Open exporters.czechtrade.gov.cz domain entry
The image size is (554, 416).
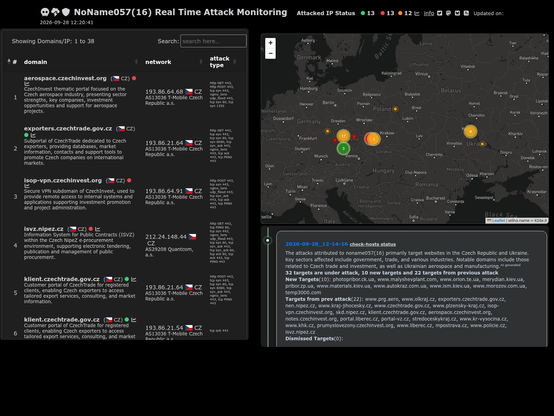68,128
